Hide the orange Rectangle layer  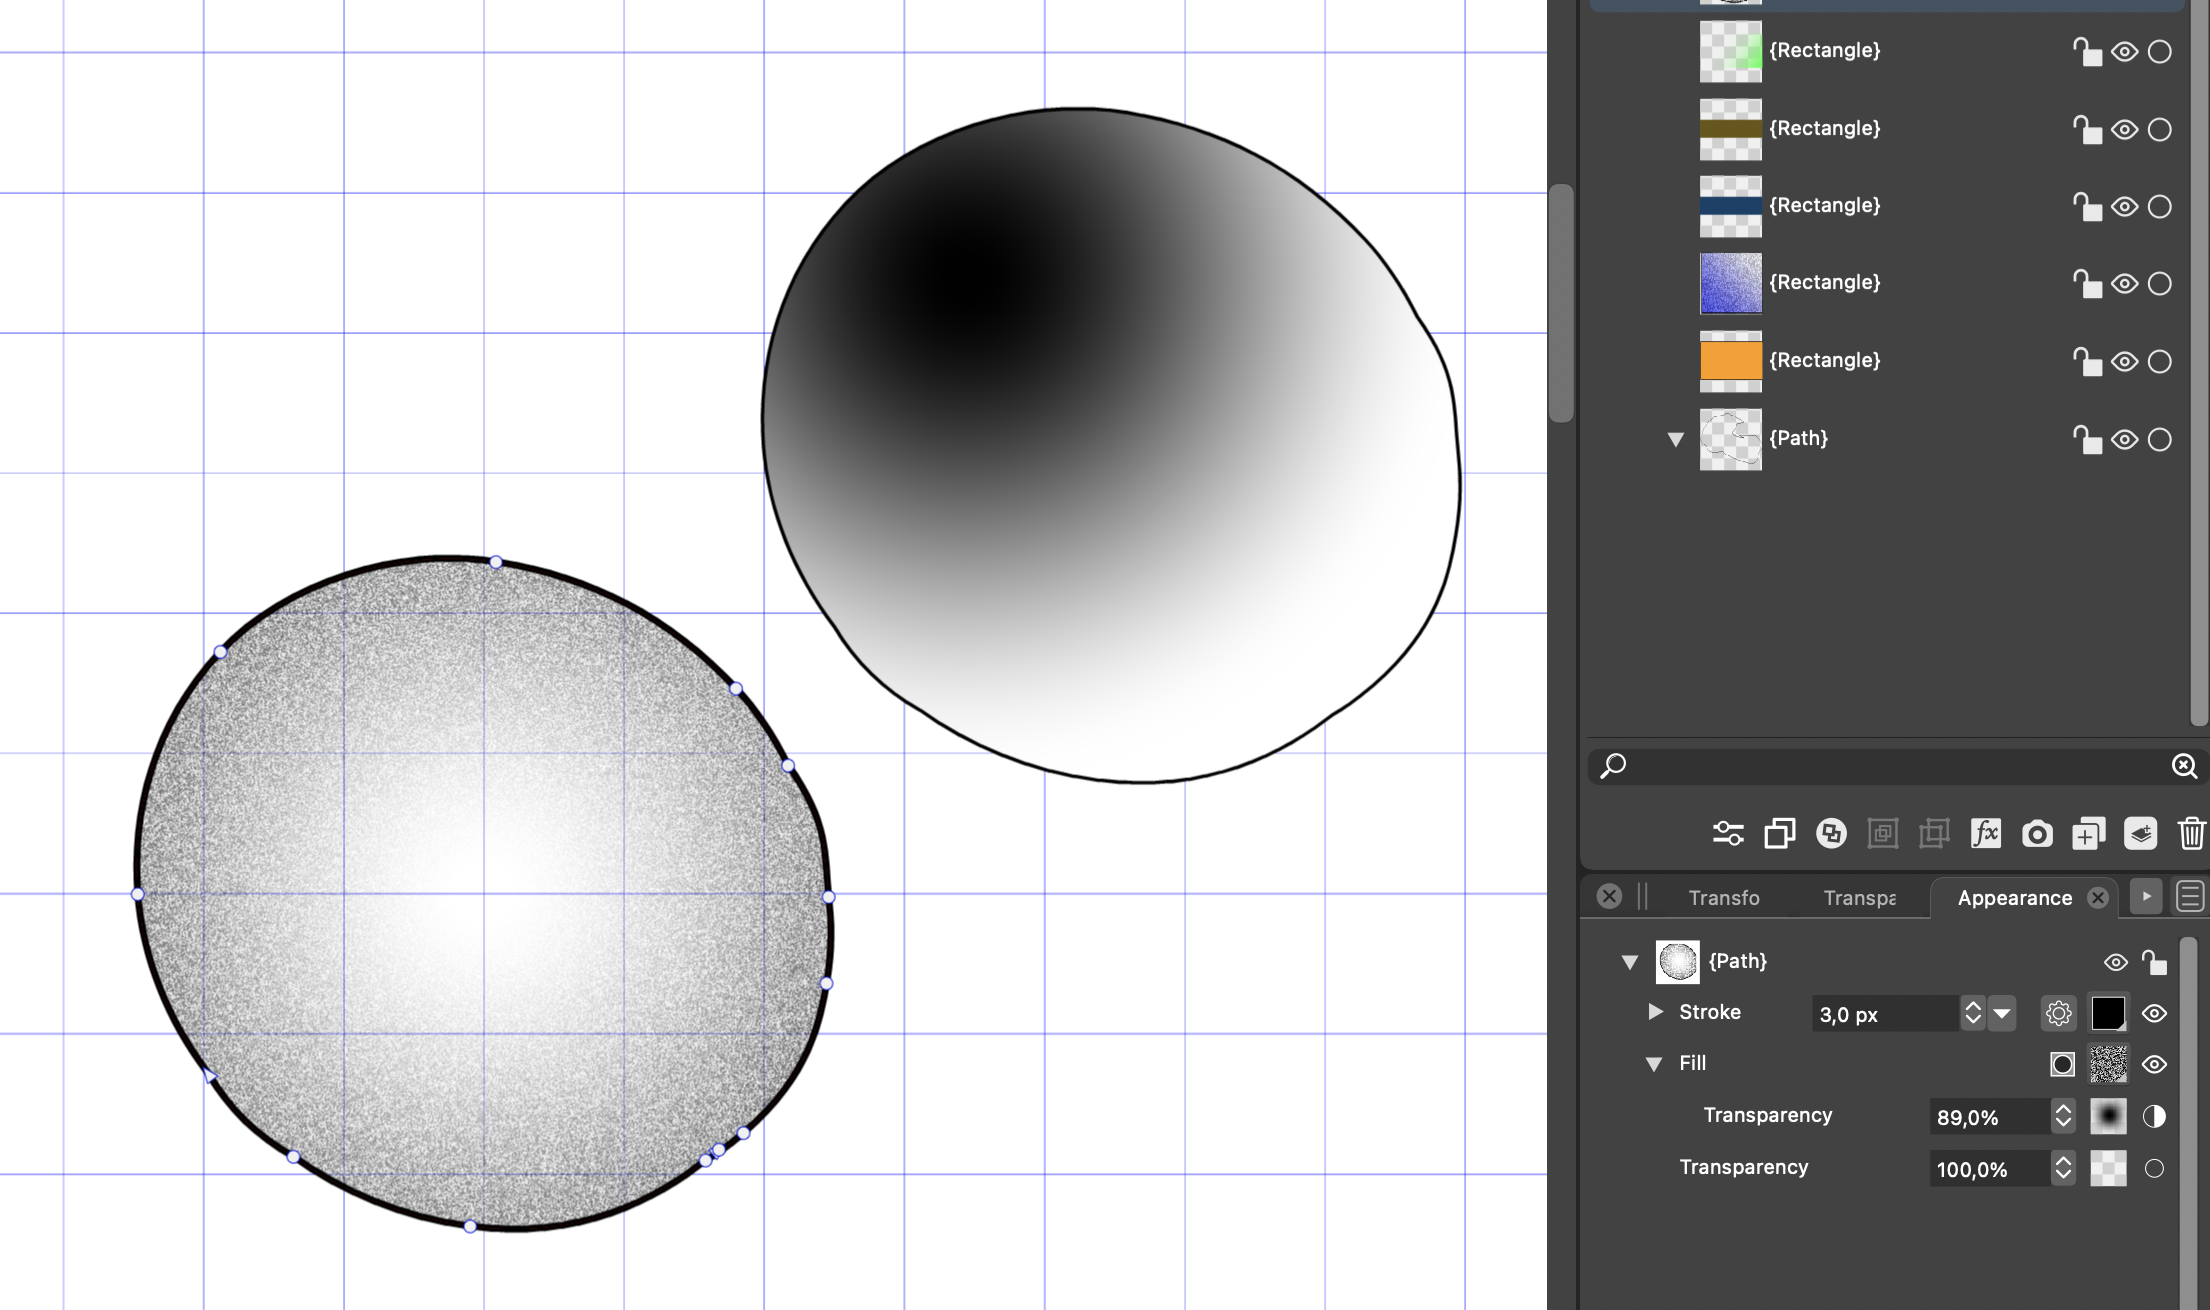2124,361
